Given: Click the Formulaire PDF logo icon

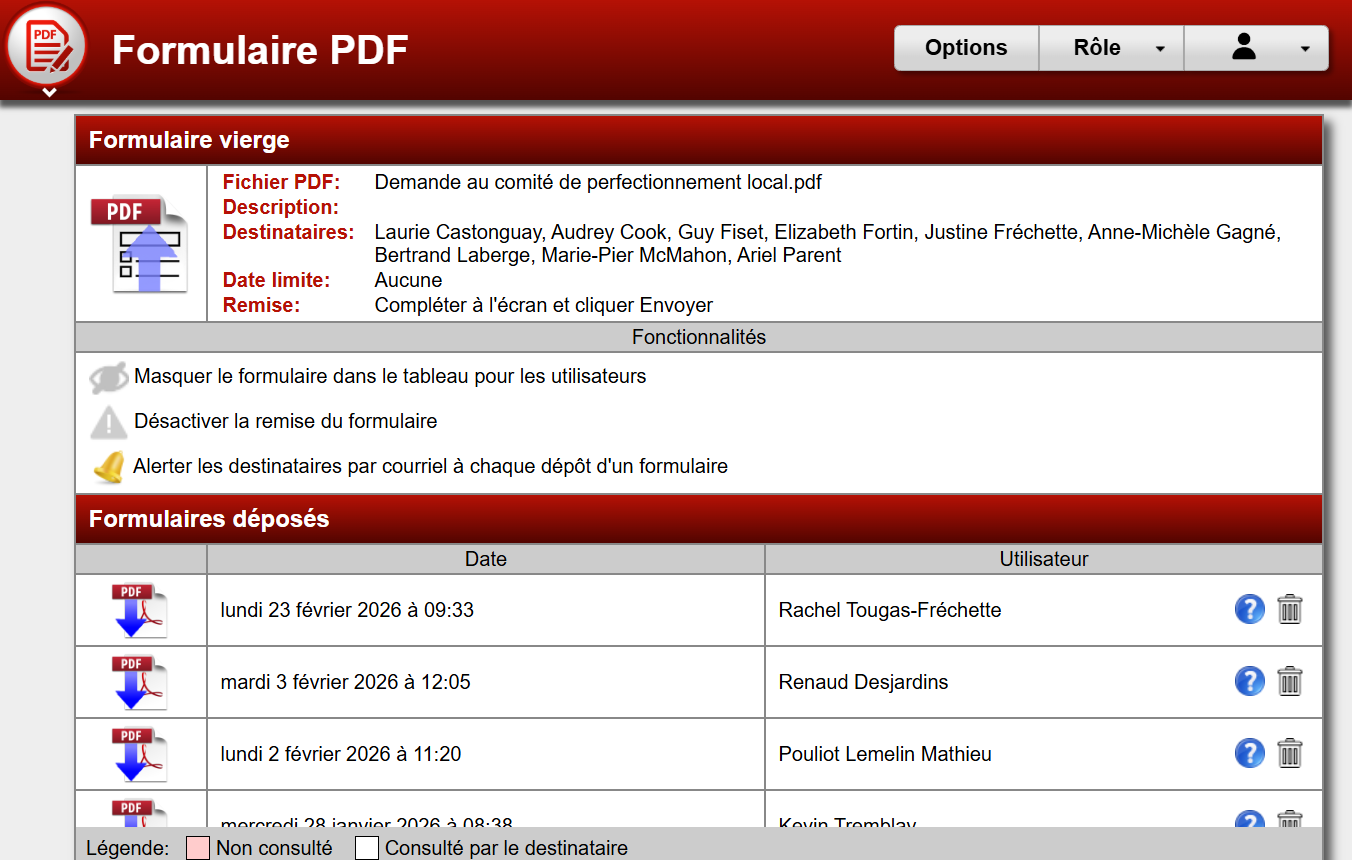Looking at the screenshot, I should [x=46, y=46].
